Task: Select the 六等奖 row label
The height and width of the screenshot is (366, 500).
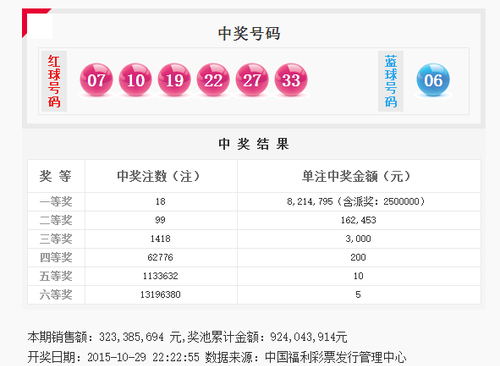Action: tap(56, 295)
